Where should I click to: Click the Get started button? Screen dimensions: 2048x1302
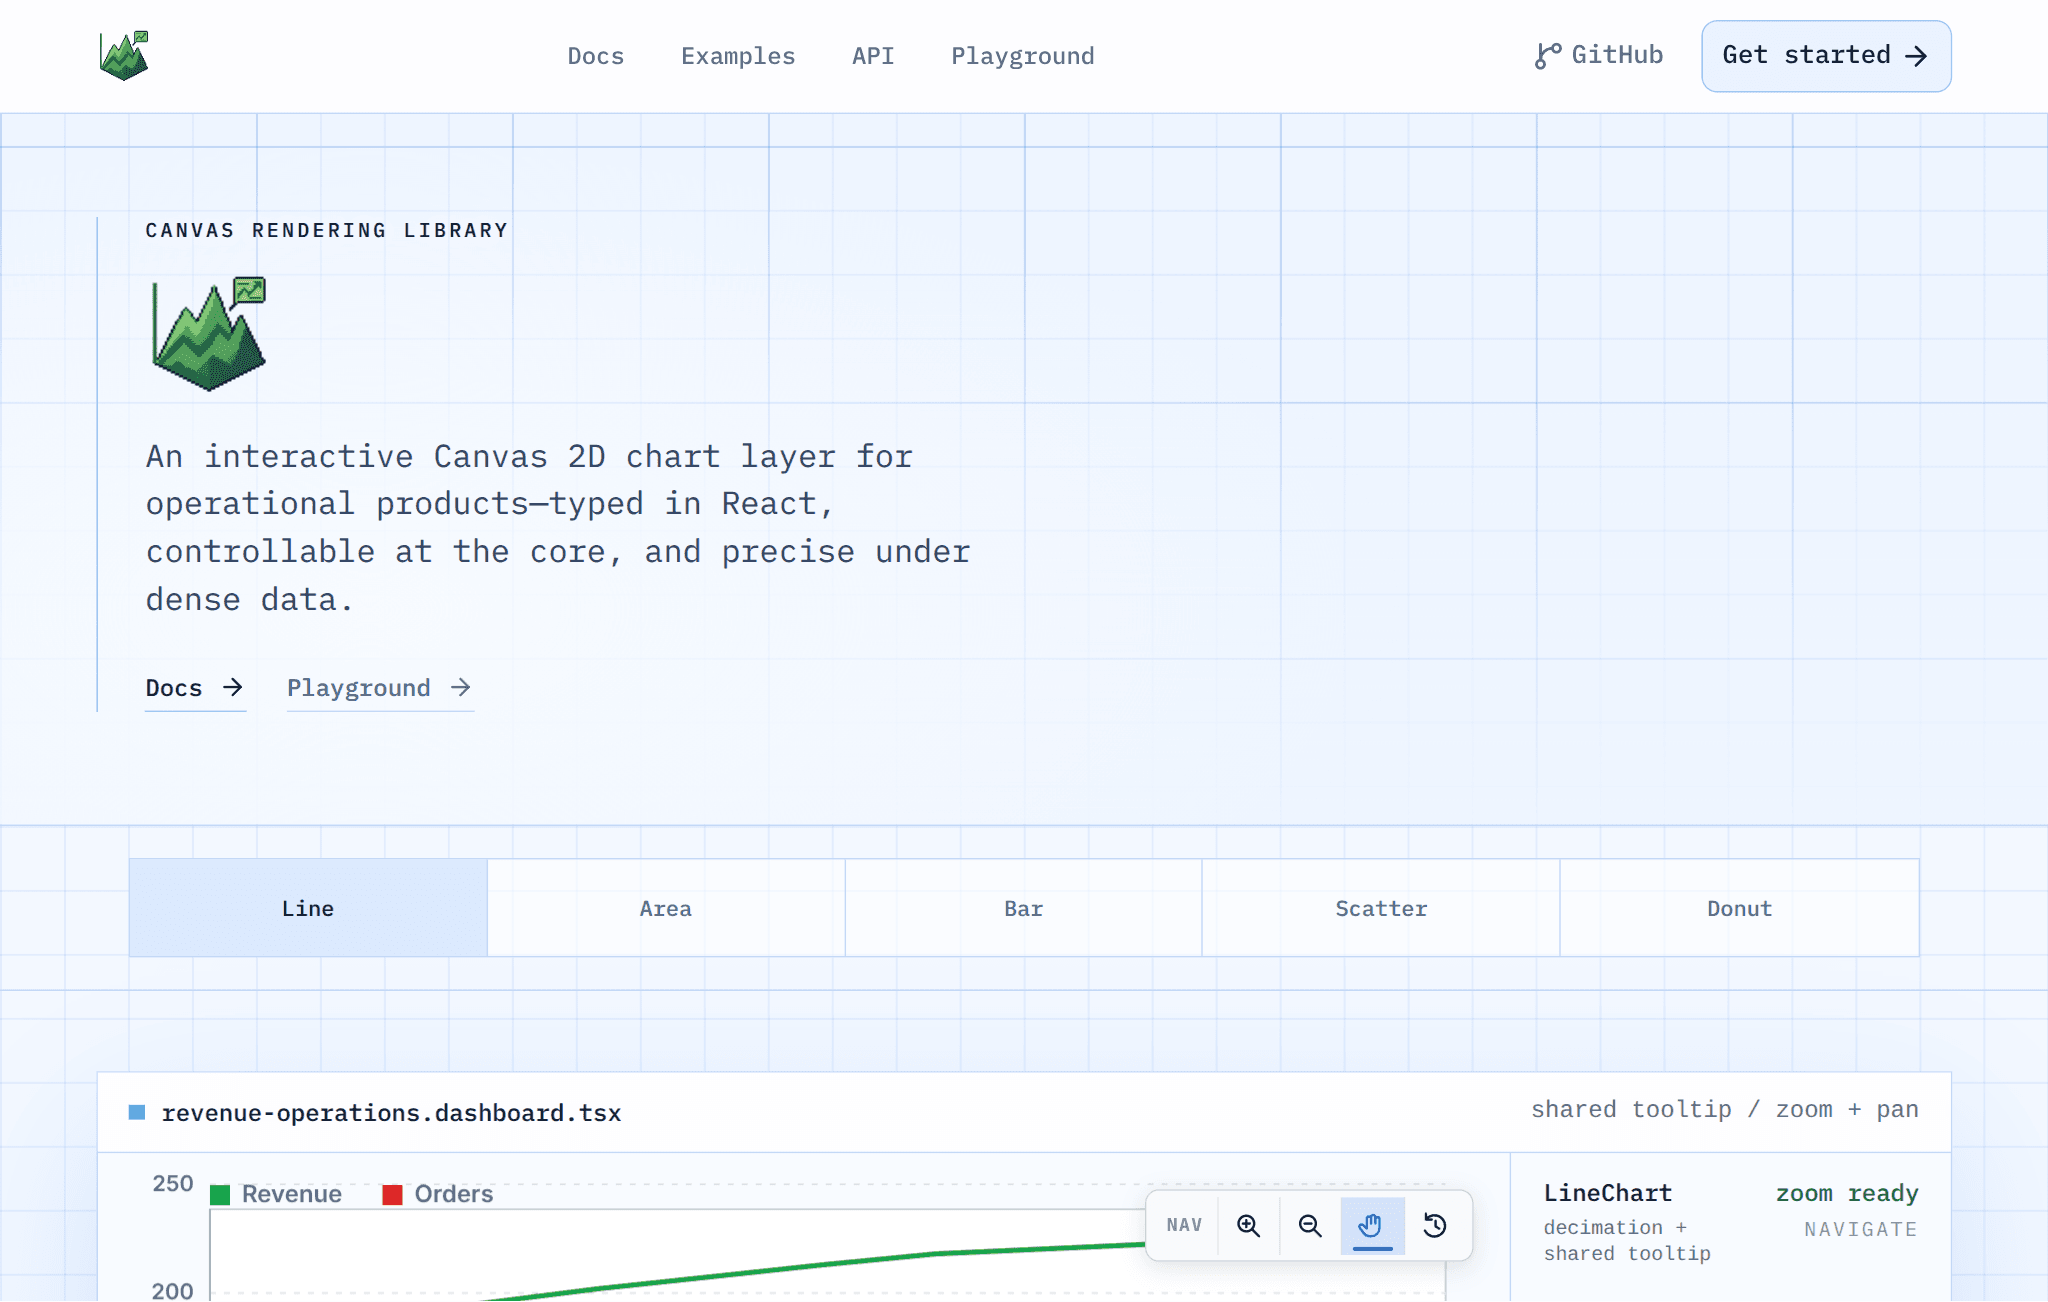(1826, 56)
